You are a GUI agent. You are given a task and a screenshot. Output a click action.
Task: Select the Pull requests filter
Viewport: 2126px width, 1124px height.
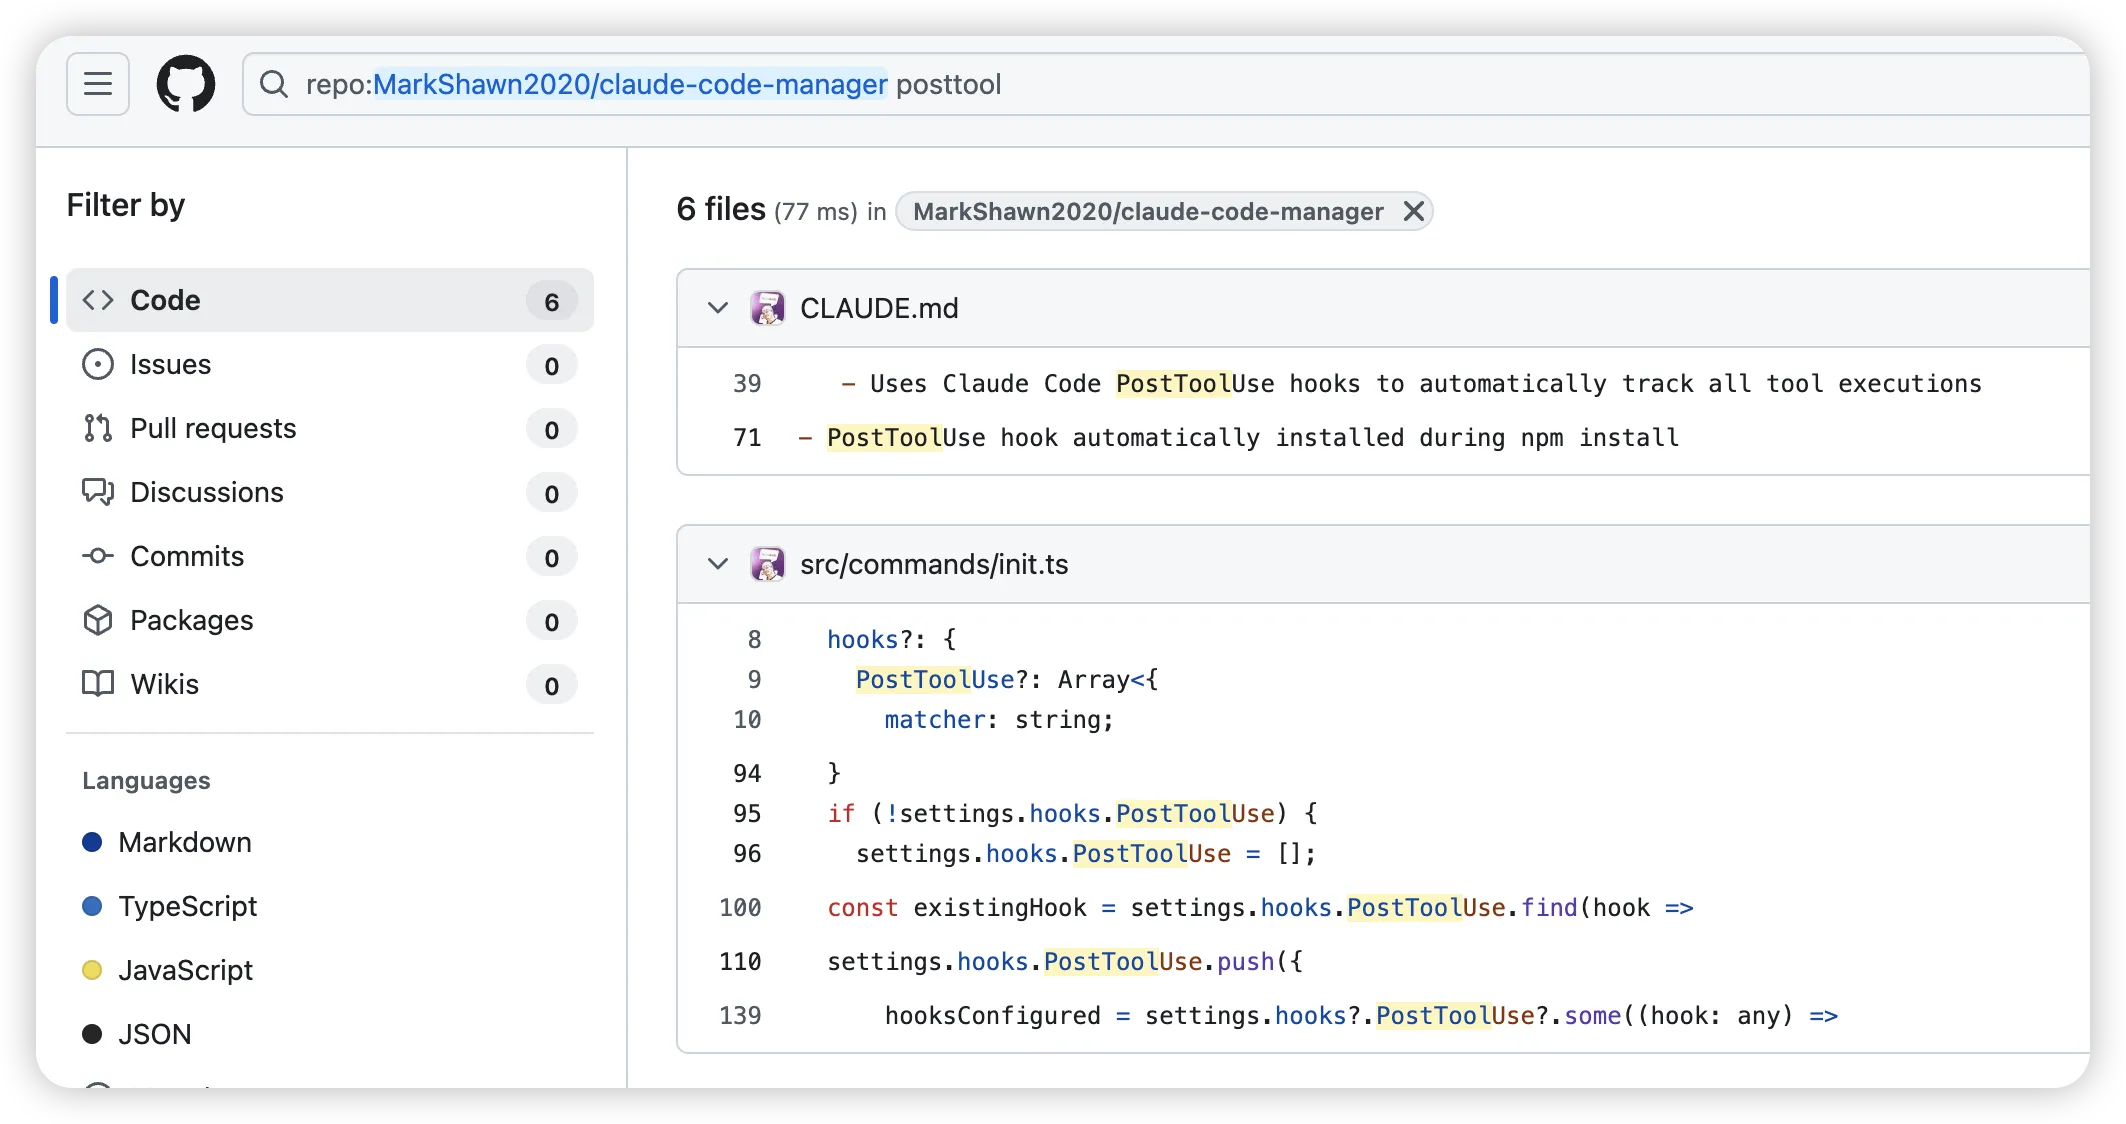(x=330, y=428)
